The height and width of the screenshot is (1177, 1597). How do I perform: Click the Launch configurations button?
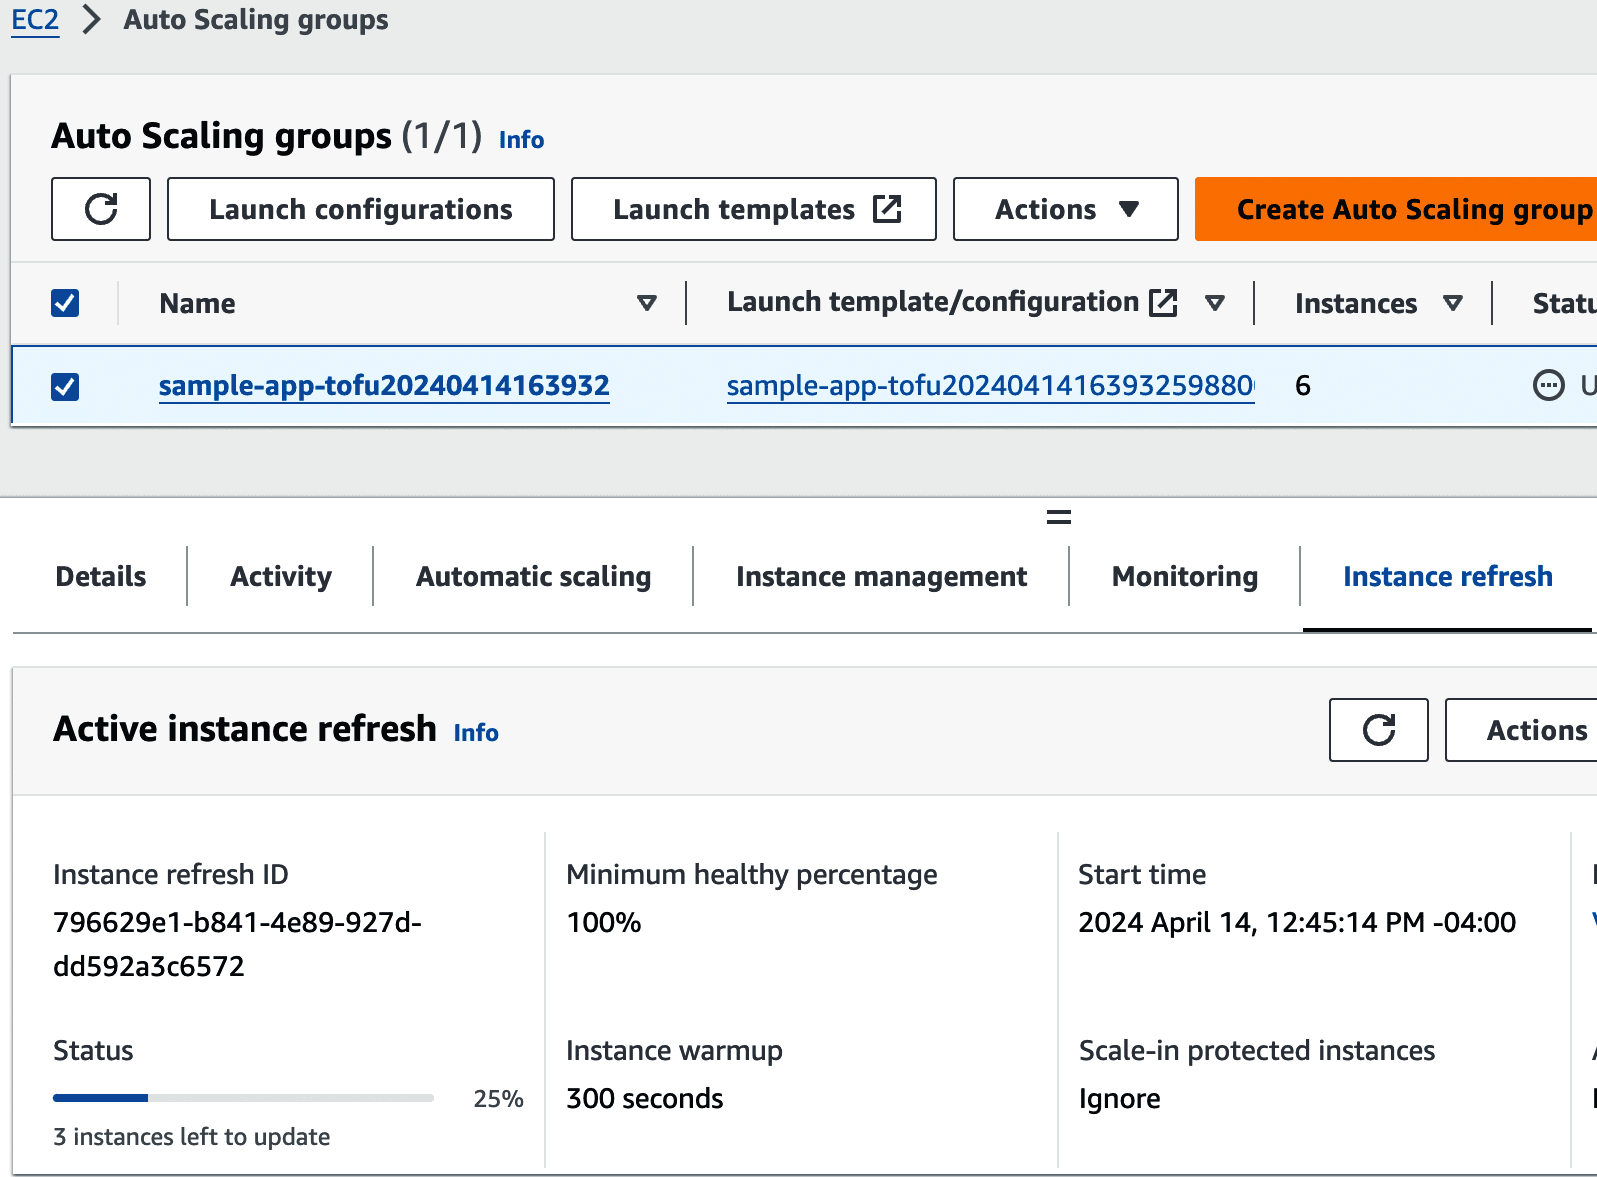pos(361,209)
